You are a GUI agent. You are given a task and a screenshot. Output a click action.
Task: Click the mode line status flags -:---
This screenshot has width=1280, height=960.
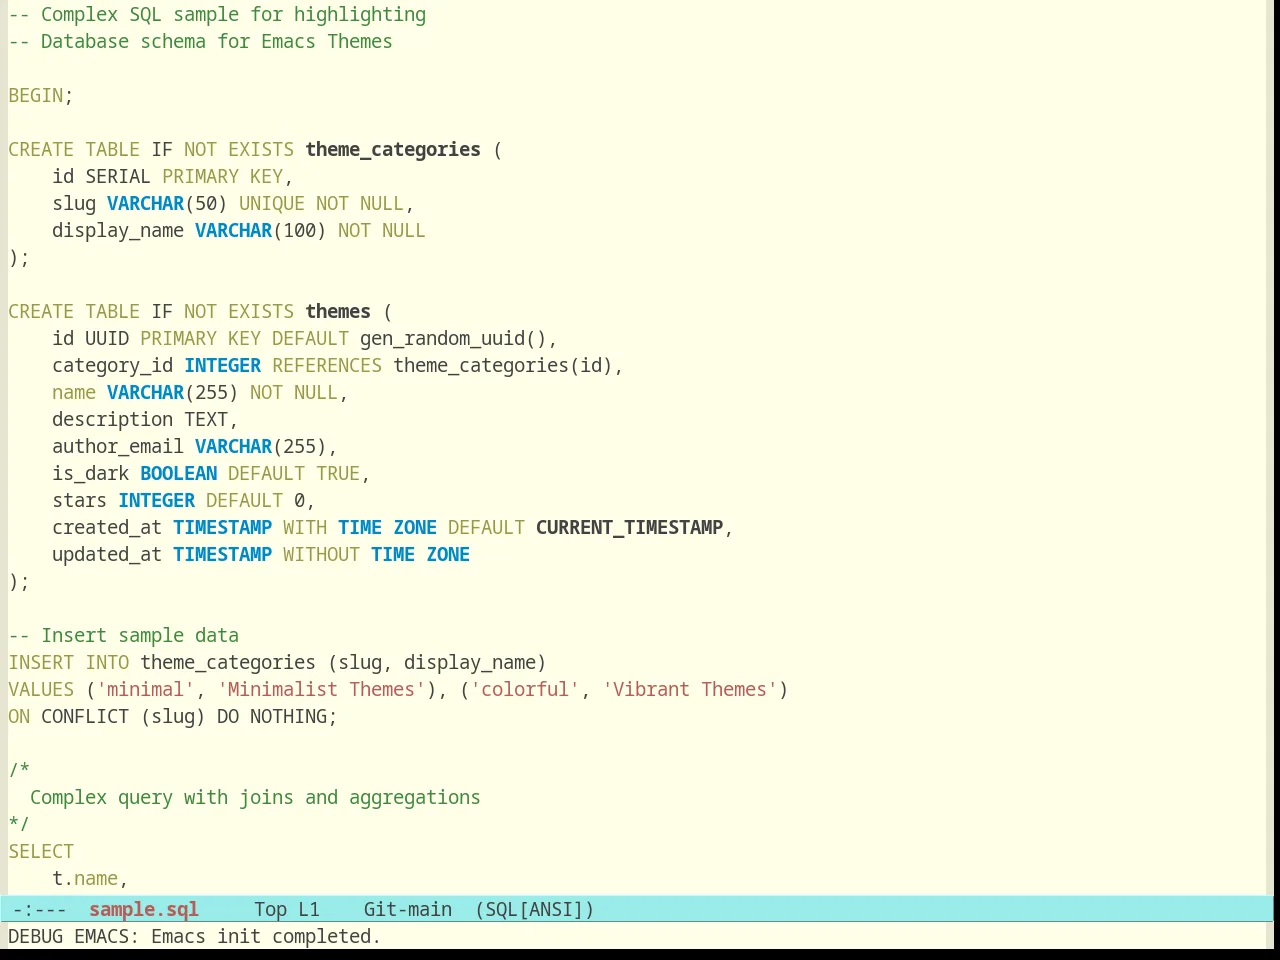[x=39, y=909]
